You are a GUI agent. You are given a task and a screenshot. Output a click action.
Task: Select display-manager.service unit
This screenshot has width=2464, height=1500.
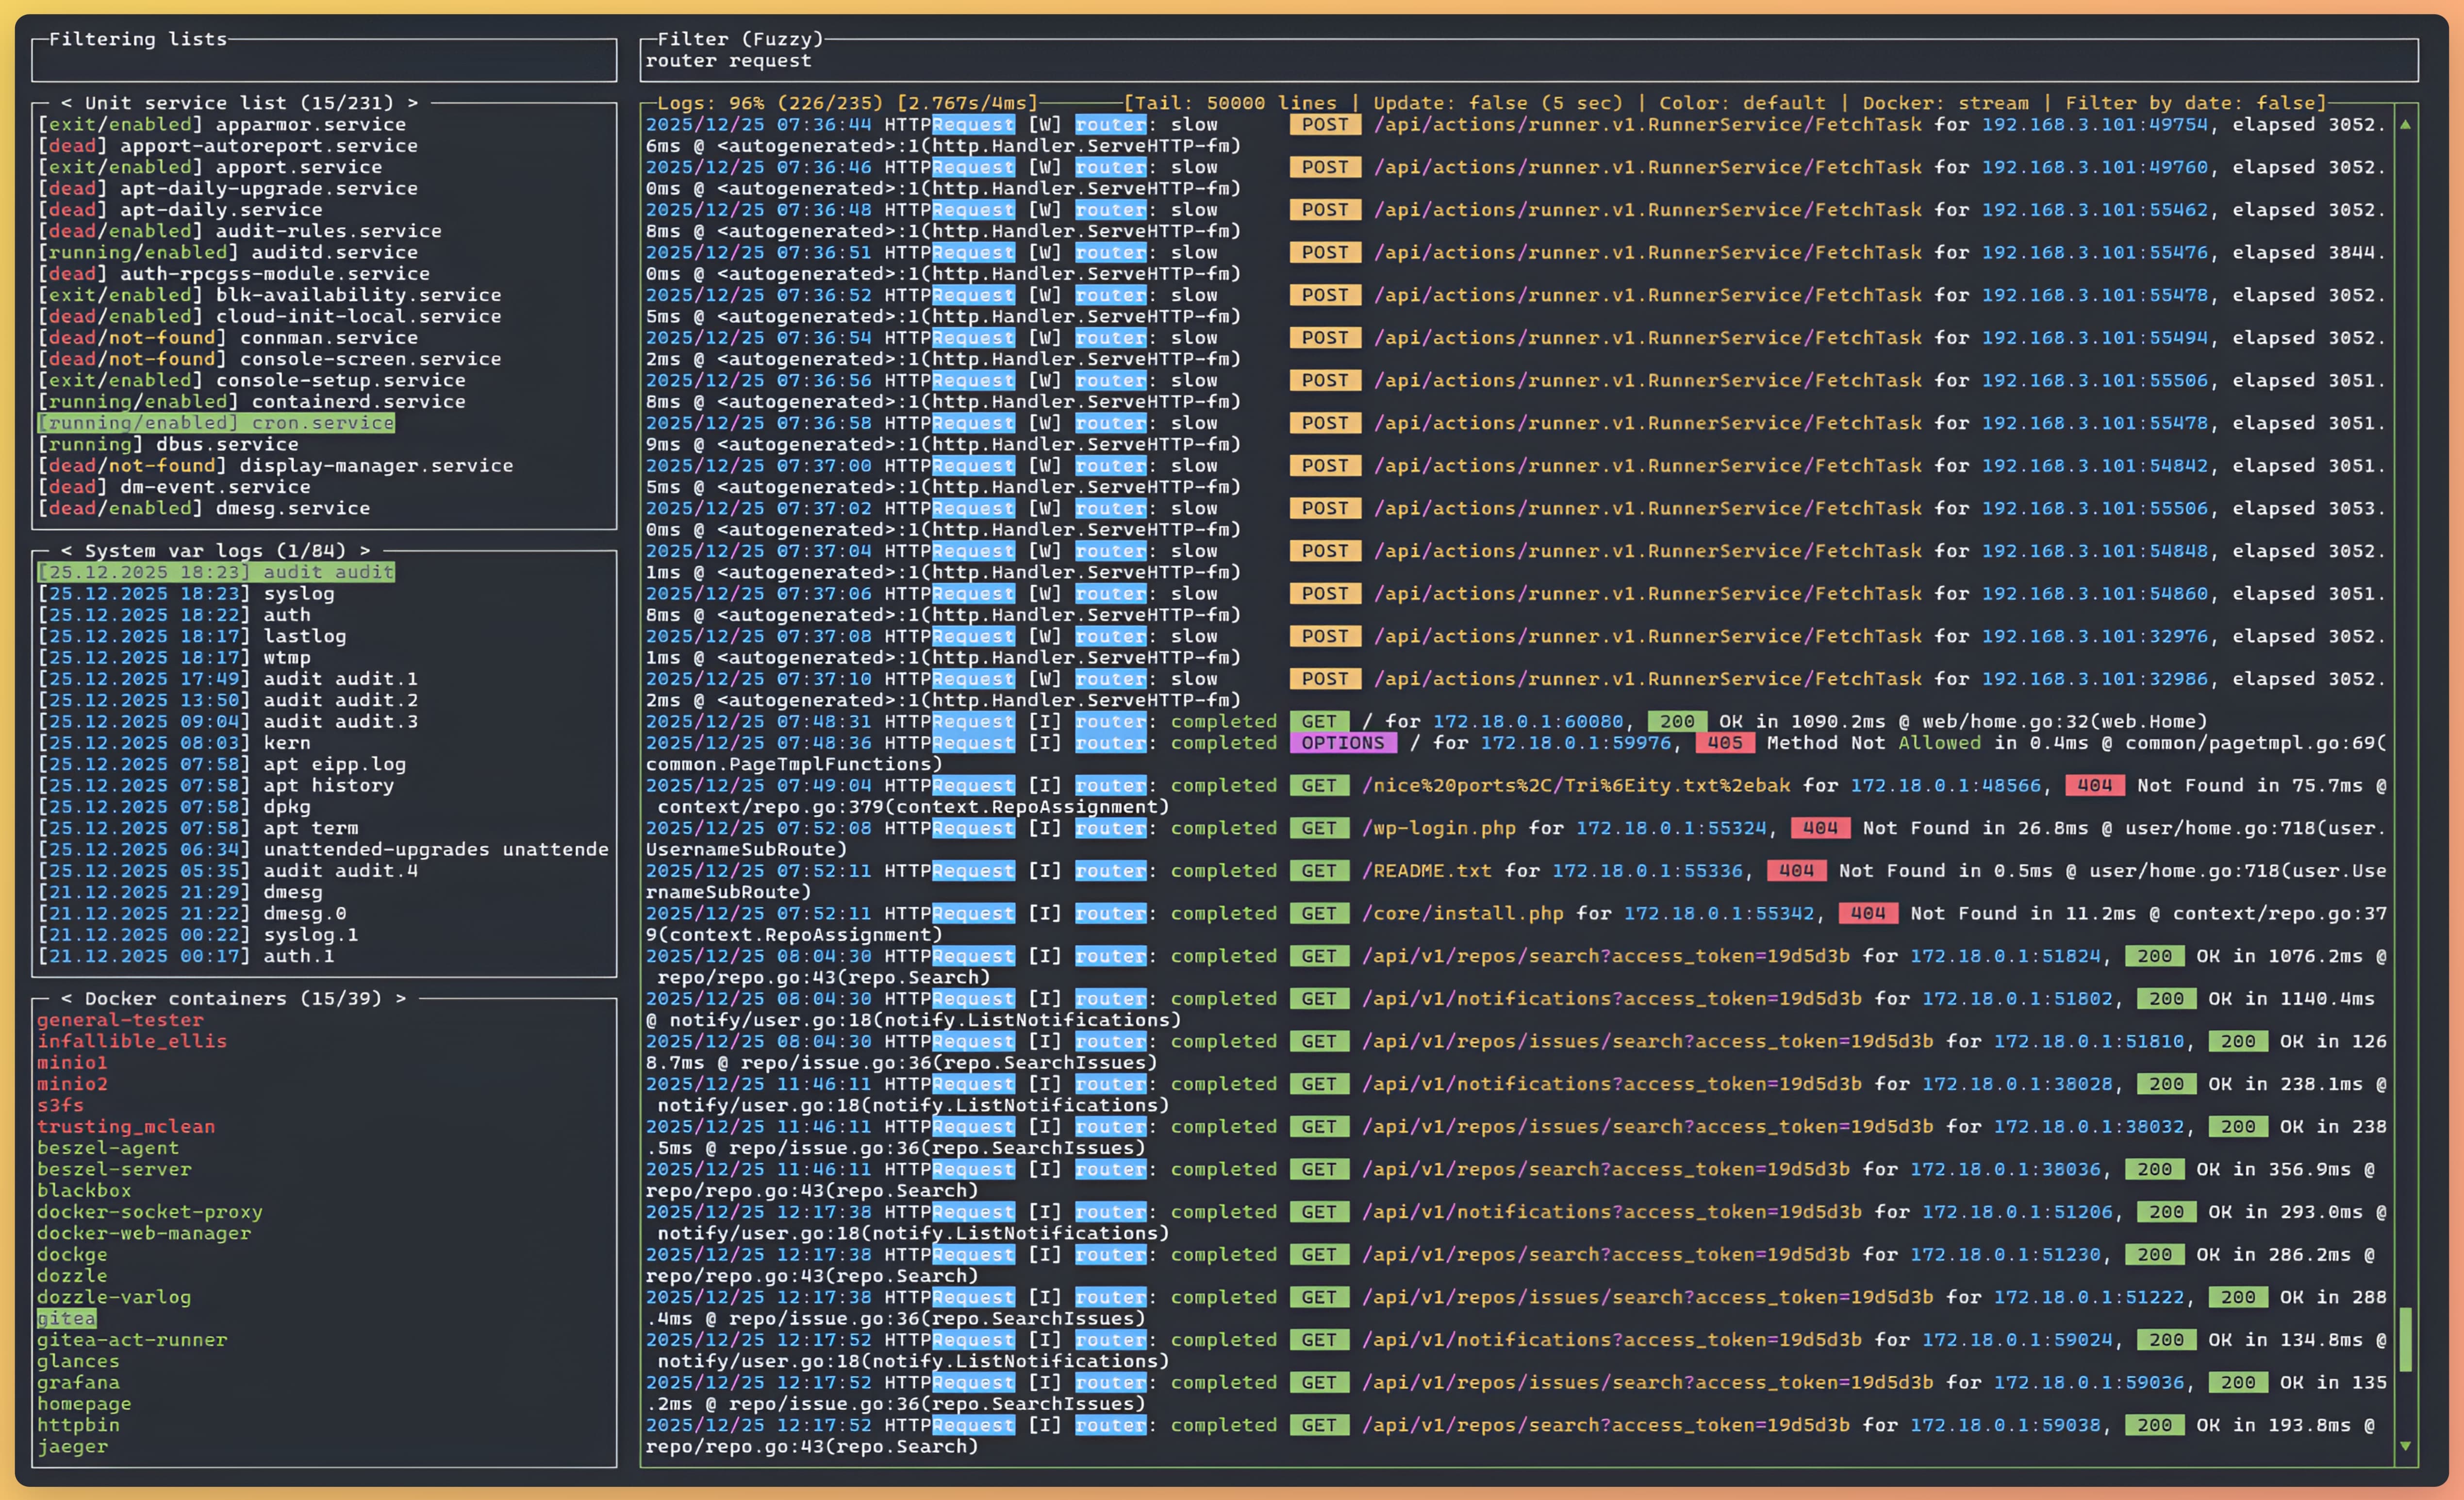pyautogui.click(x=276, y=466)
